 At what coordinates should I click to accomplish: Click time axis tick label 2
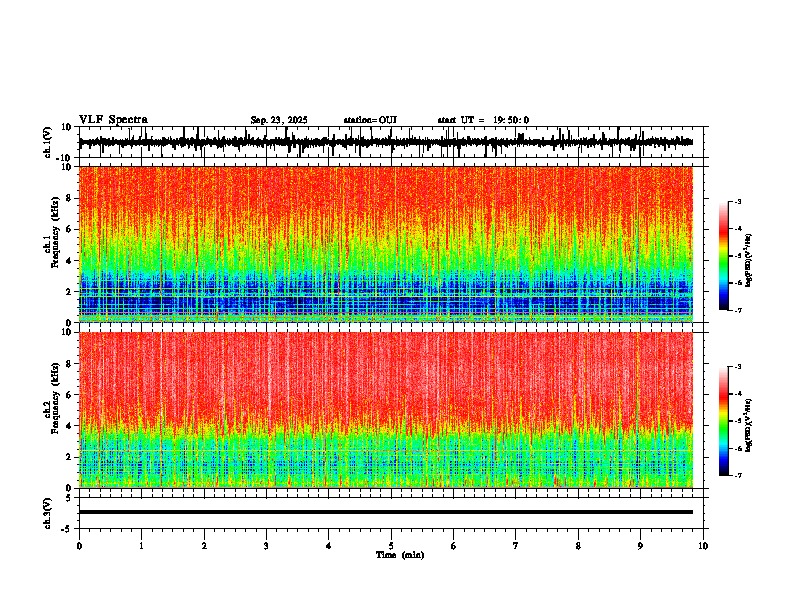204,546
